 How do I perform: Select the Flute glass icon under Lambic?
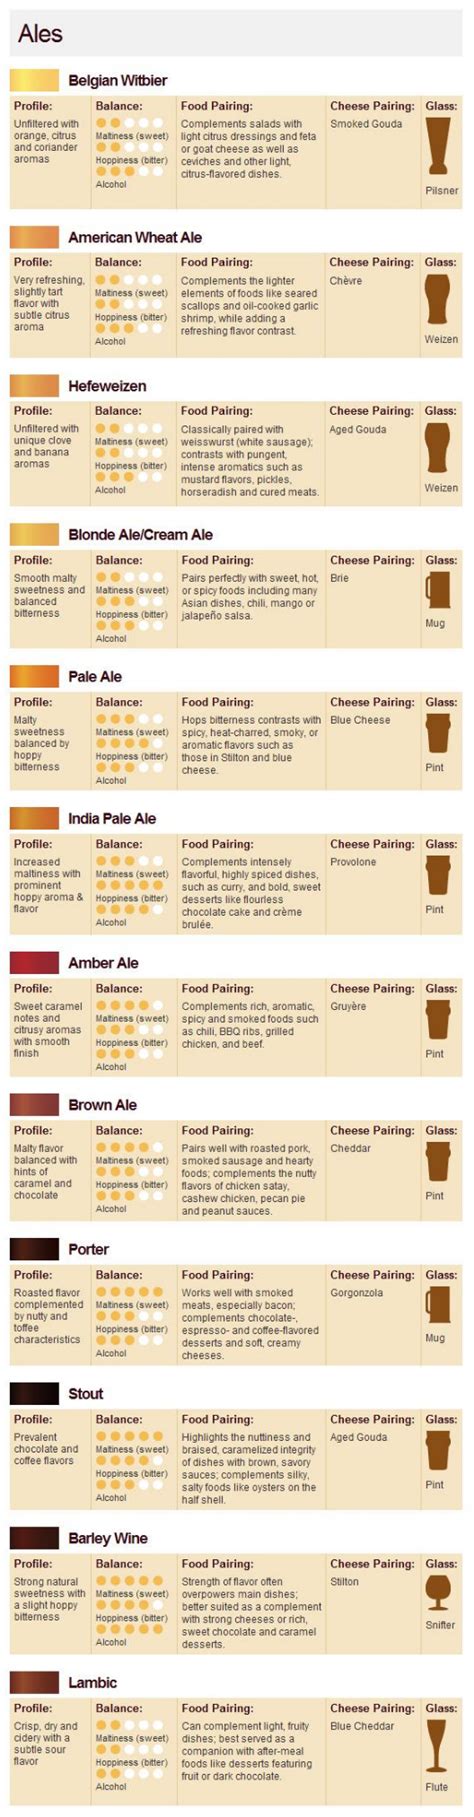[x=438, y=1745]
